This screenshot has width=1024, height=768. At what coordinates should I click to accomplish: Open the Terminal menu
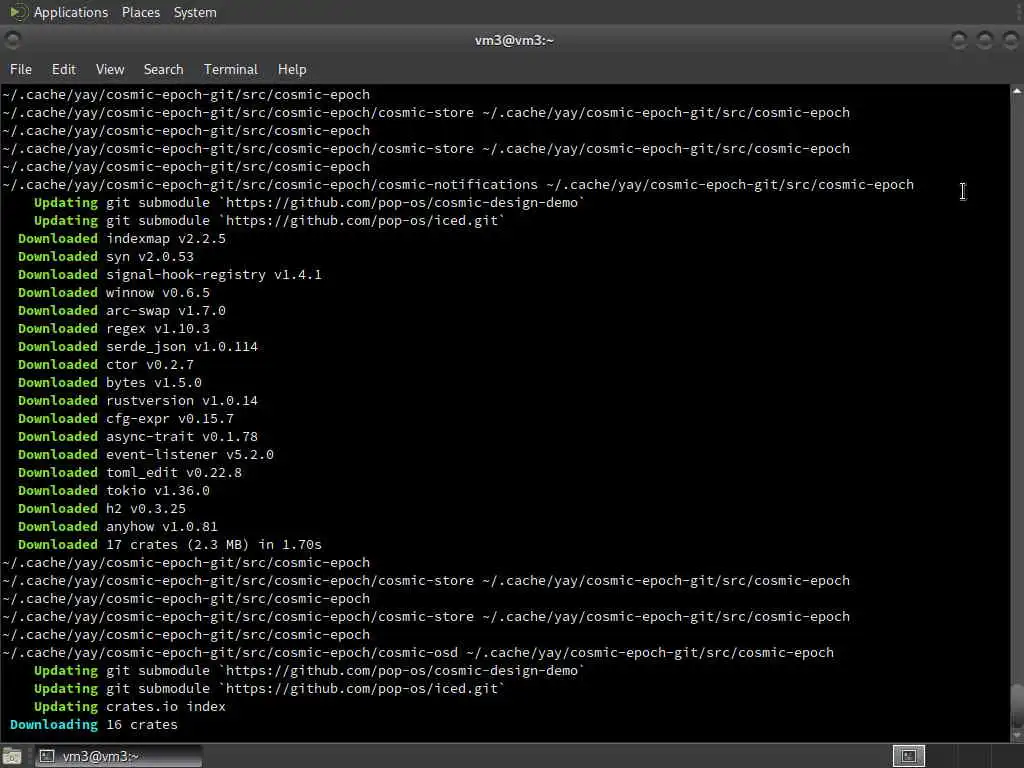point(231,69)
